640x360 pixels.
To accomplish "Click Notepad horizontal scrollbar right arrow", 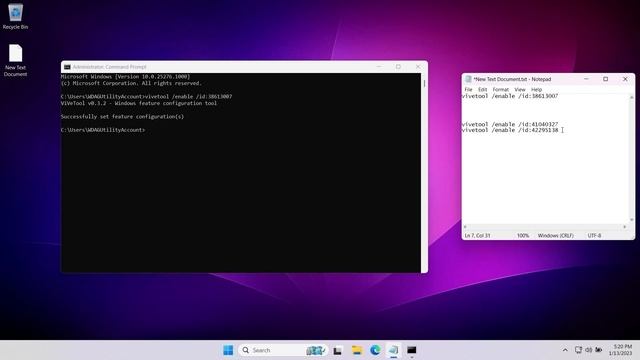I will (624, 227).
